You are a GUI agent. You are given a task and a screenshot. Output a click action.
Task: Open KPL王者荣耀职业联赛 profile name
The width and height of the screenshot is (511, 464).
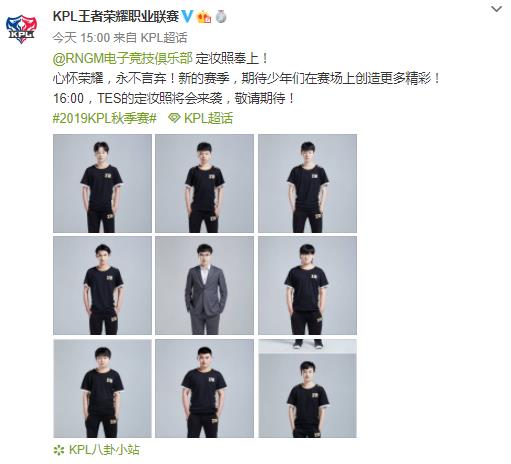tap(116, 16)
